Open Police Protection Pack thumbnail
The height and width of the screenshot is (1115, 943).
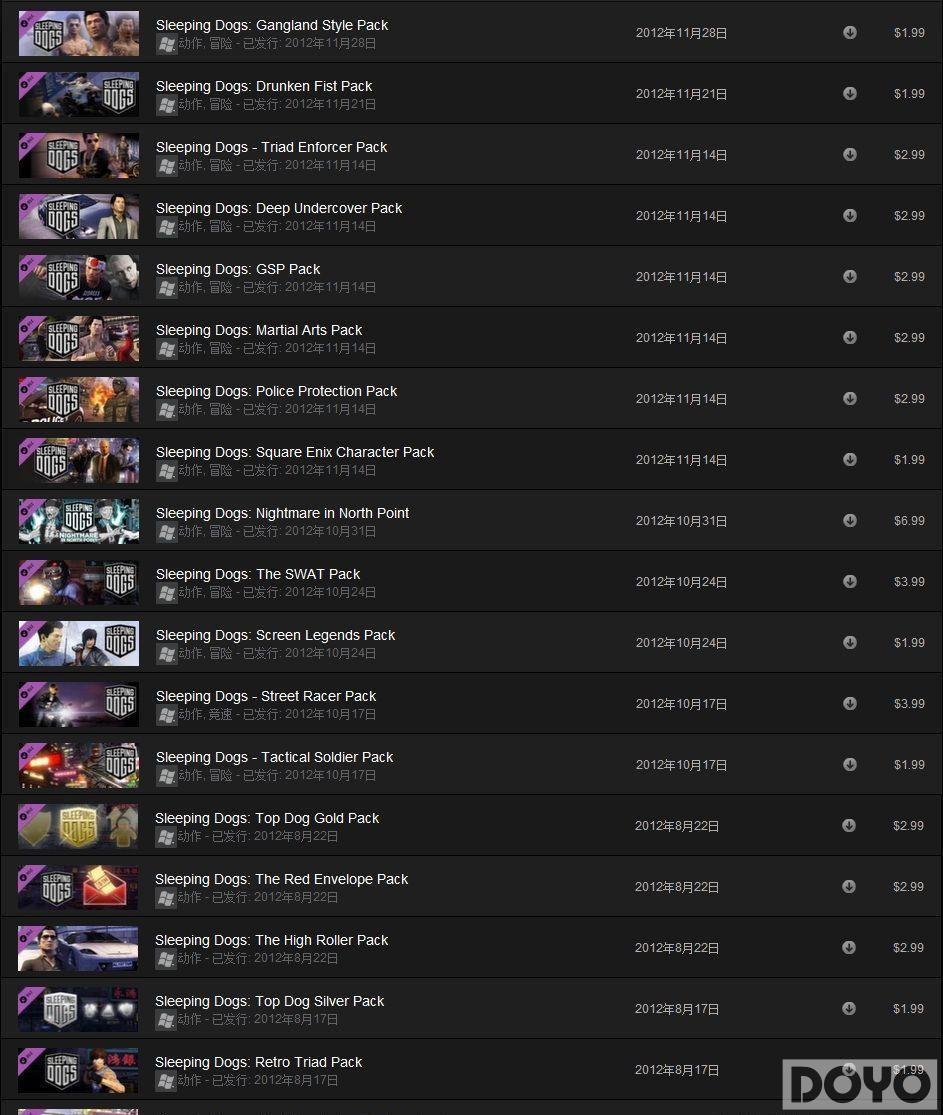point(79,399)
